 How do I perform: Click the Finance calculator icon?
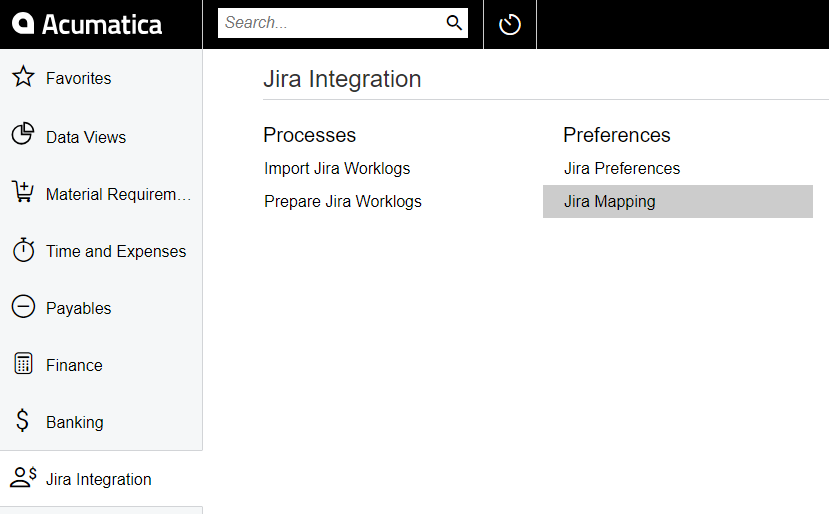click(23, 364)
